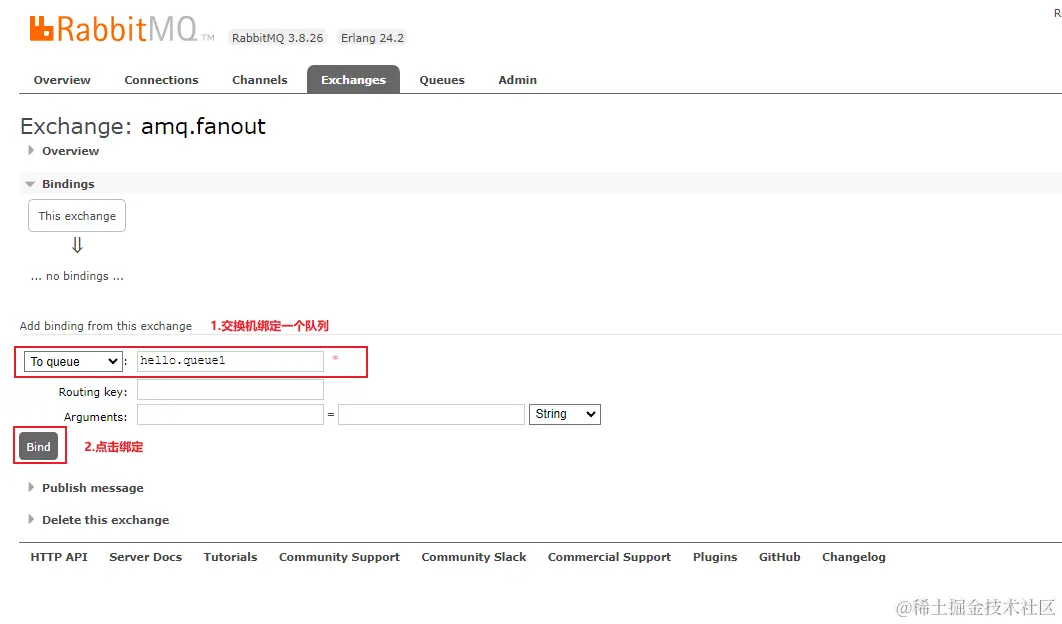1062x624 pixels.
Task: Select the Exchanges tab
Action: [353, 80]
